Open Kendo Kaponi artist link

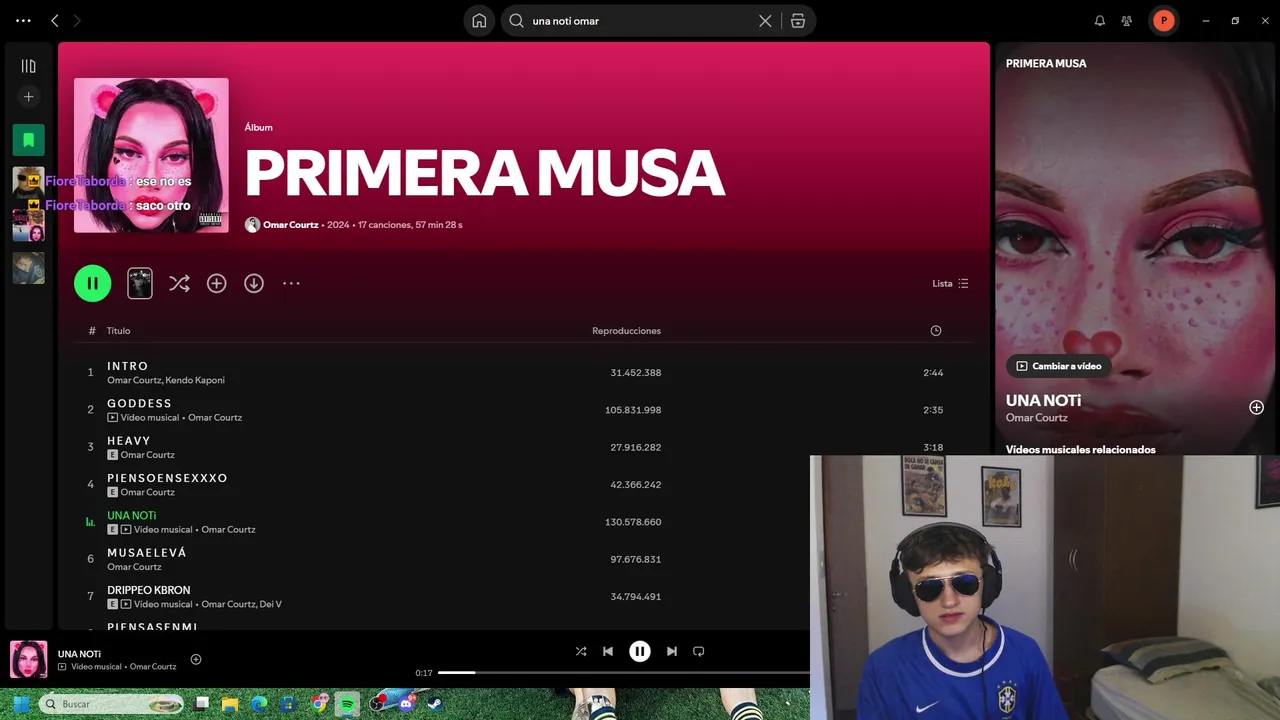(x=195, y=380)
